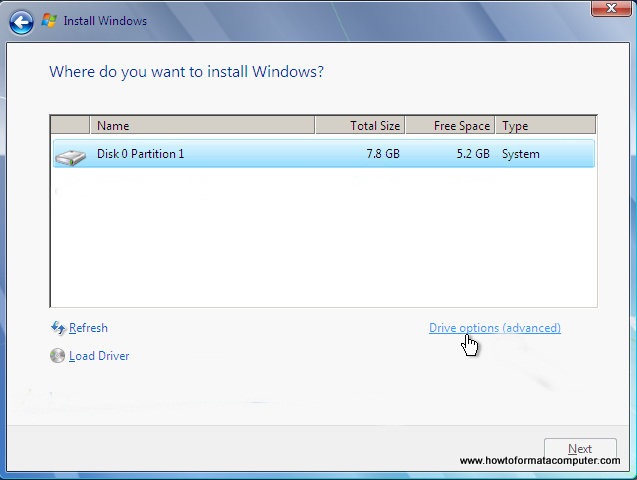The image size is (637, 480).
Task: Select the hard drive icon for Disk 0
Action: [70, 156]
